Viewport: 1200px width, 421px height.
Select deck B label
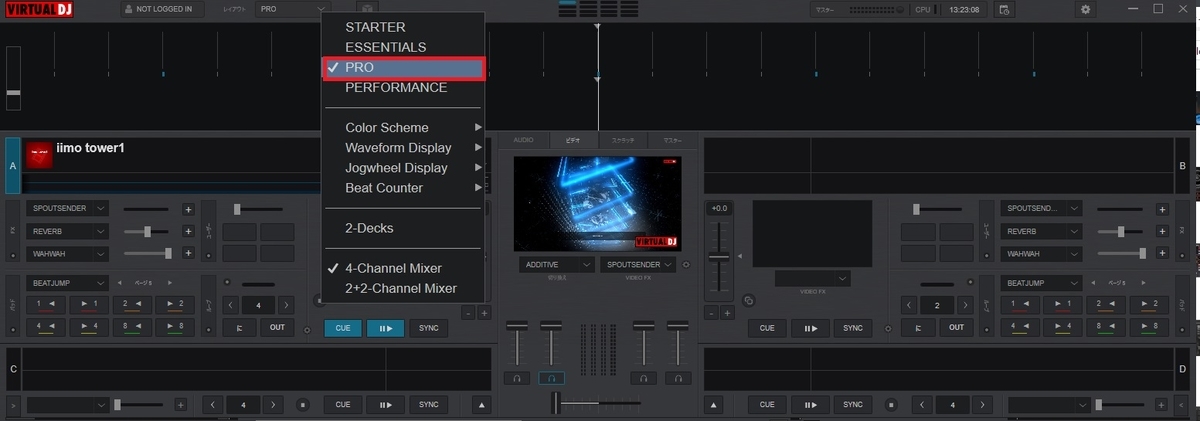[x=1183, y=165]
